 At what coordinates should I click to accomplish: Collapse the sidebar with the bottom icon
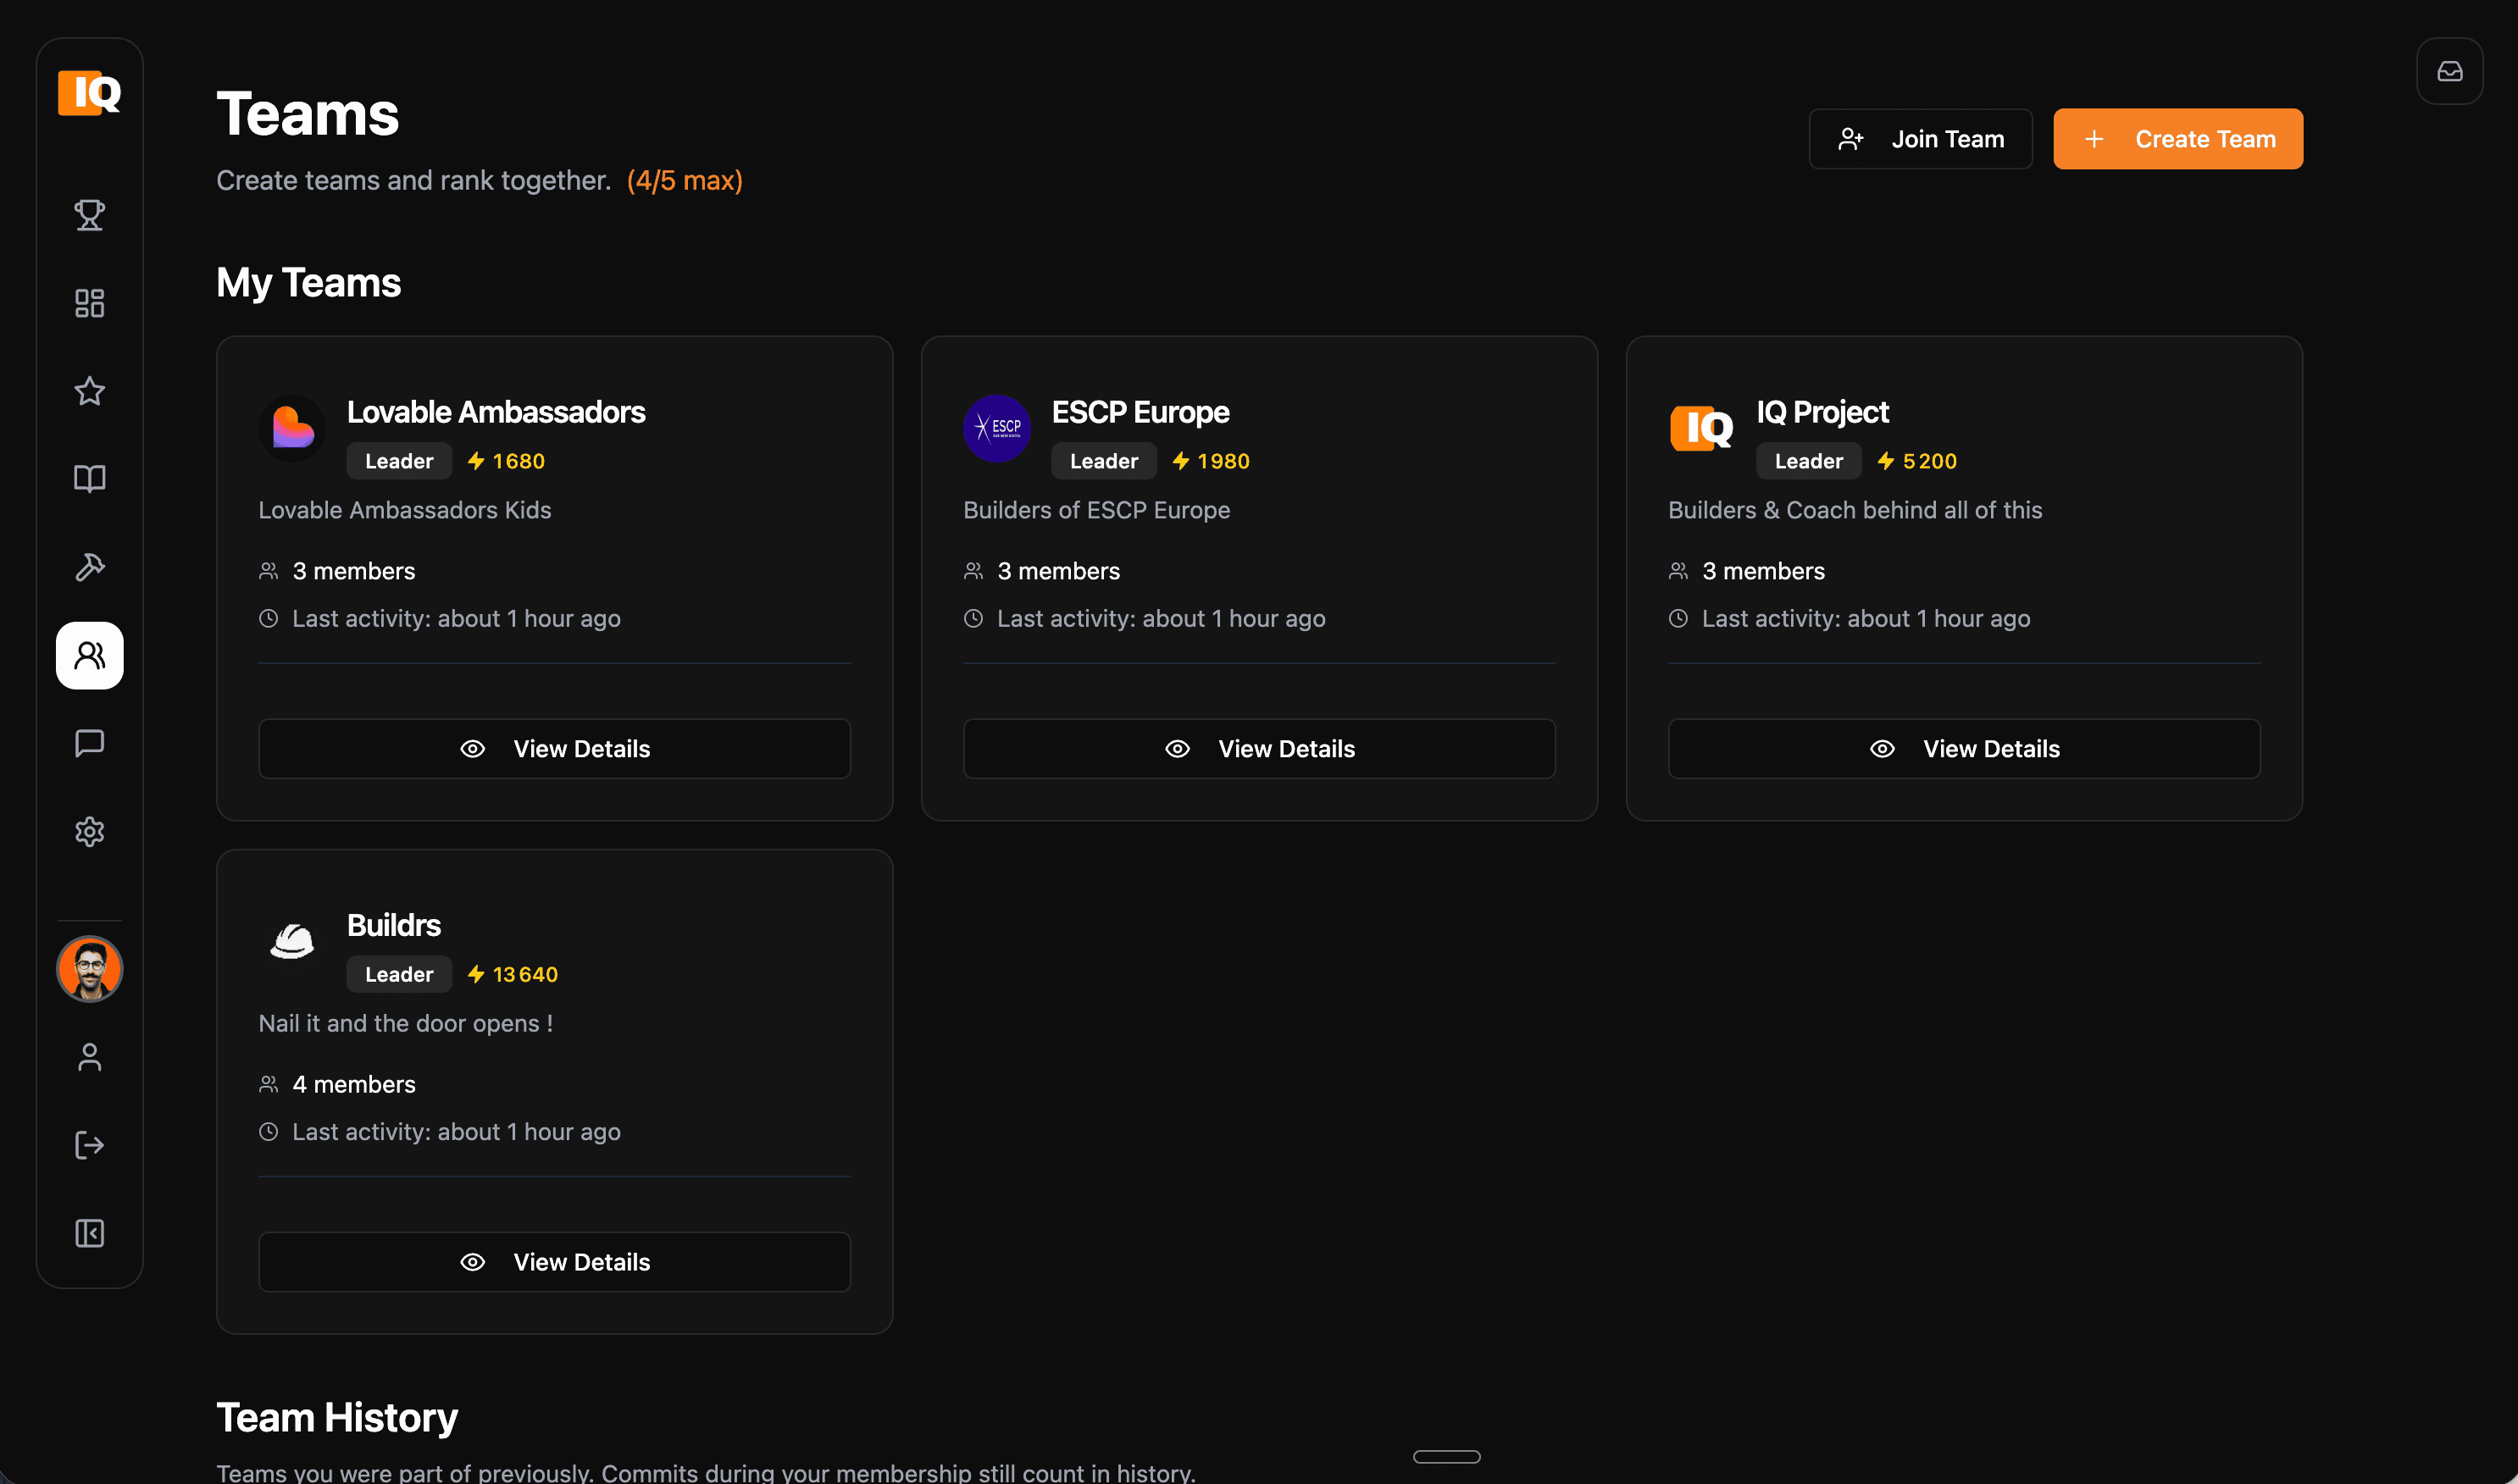[x=89, y=1233]
